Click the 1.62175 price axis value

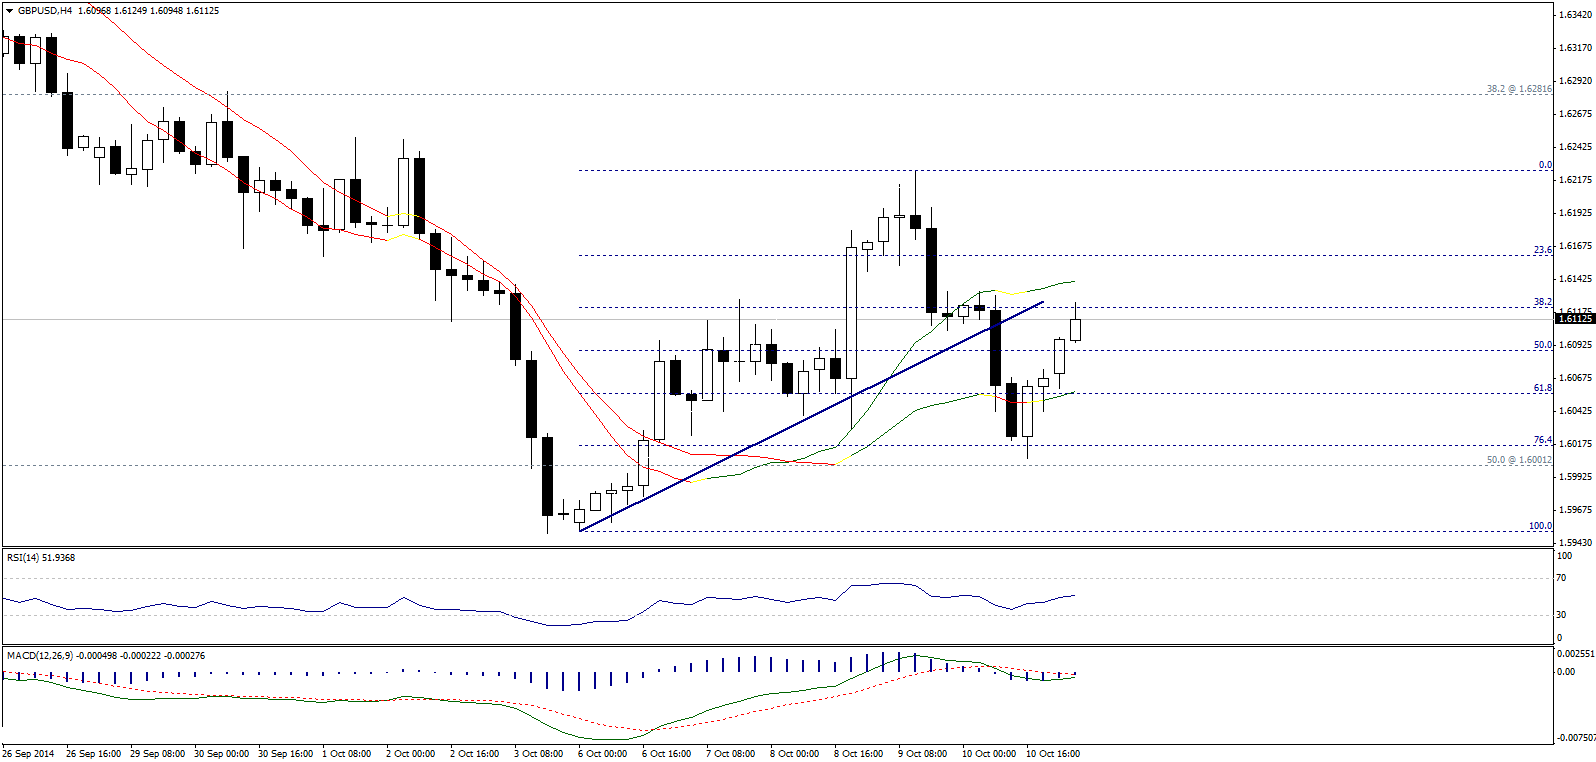pyautogui.click(x=1575, y=179)
